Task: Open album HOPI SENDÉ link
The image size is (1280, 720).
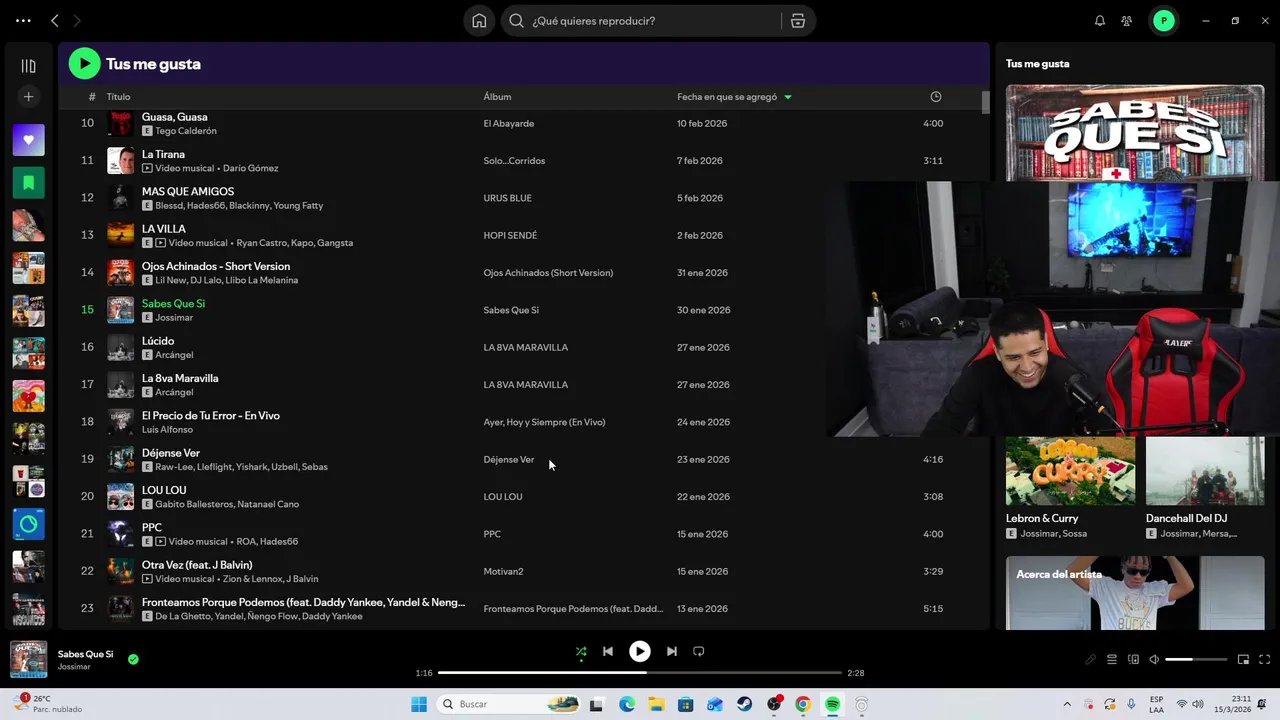Action: [x=510, y=236]
